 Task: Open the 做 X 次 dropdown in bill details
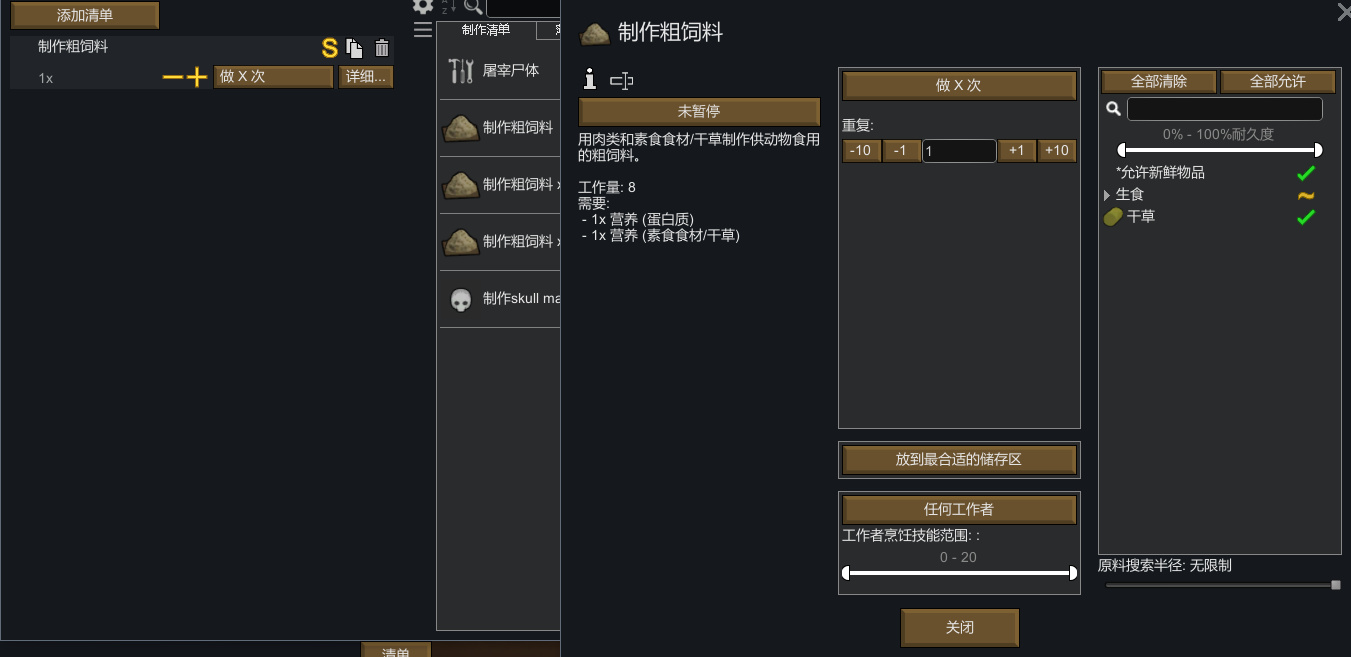(x=958, y=86)
